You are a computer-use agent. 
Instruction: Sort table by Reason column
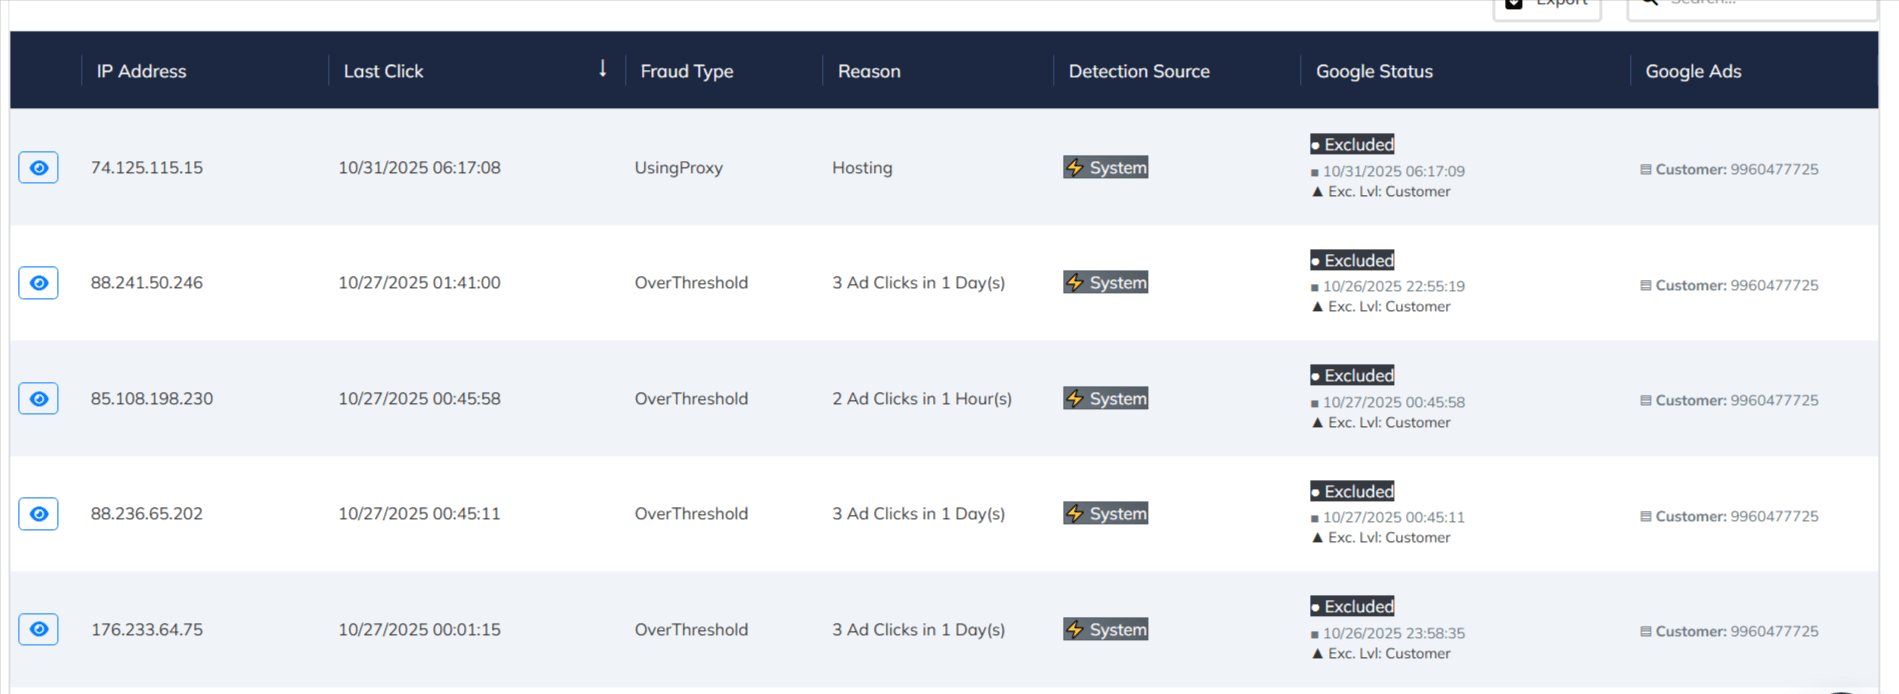pyautogui.click(x=868, y=71)
